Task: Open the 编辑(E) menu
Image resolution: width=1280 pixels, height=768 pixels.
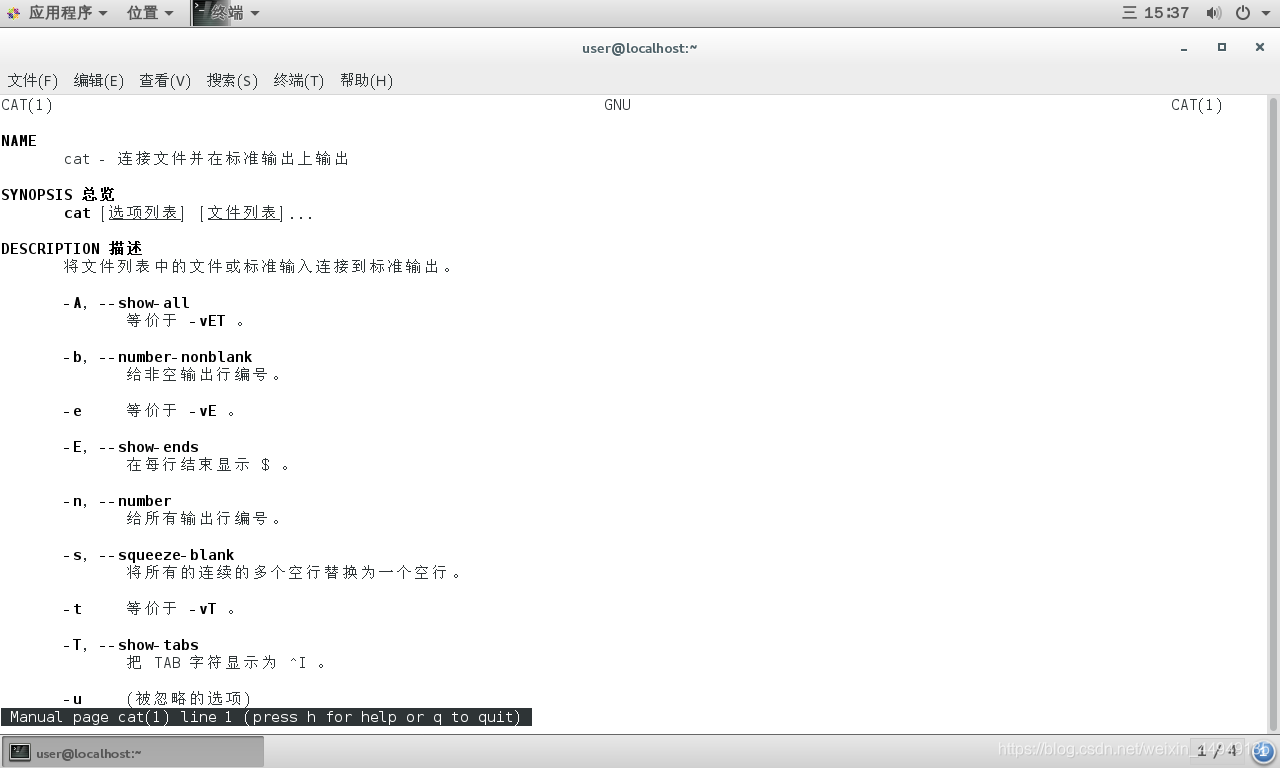Action: pyautogui.click(x=99, y=81)
